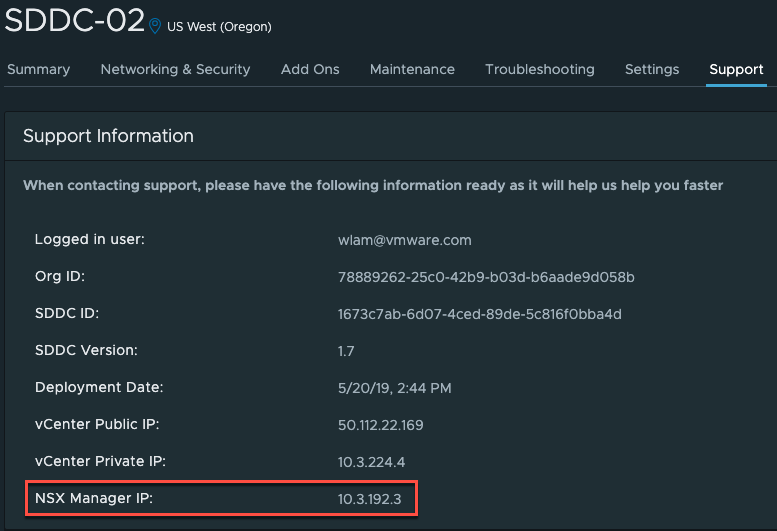Click the Org ID value
Screen dimensions: 777x531
coord(486,277)
